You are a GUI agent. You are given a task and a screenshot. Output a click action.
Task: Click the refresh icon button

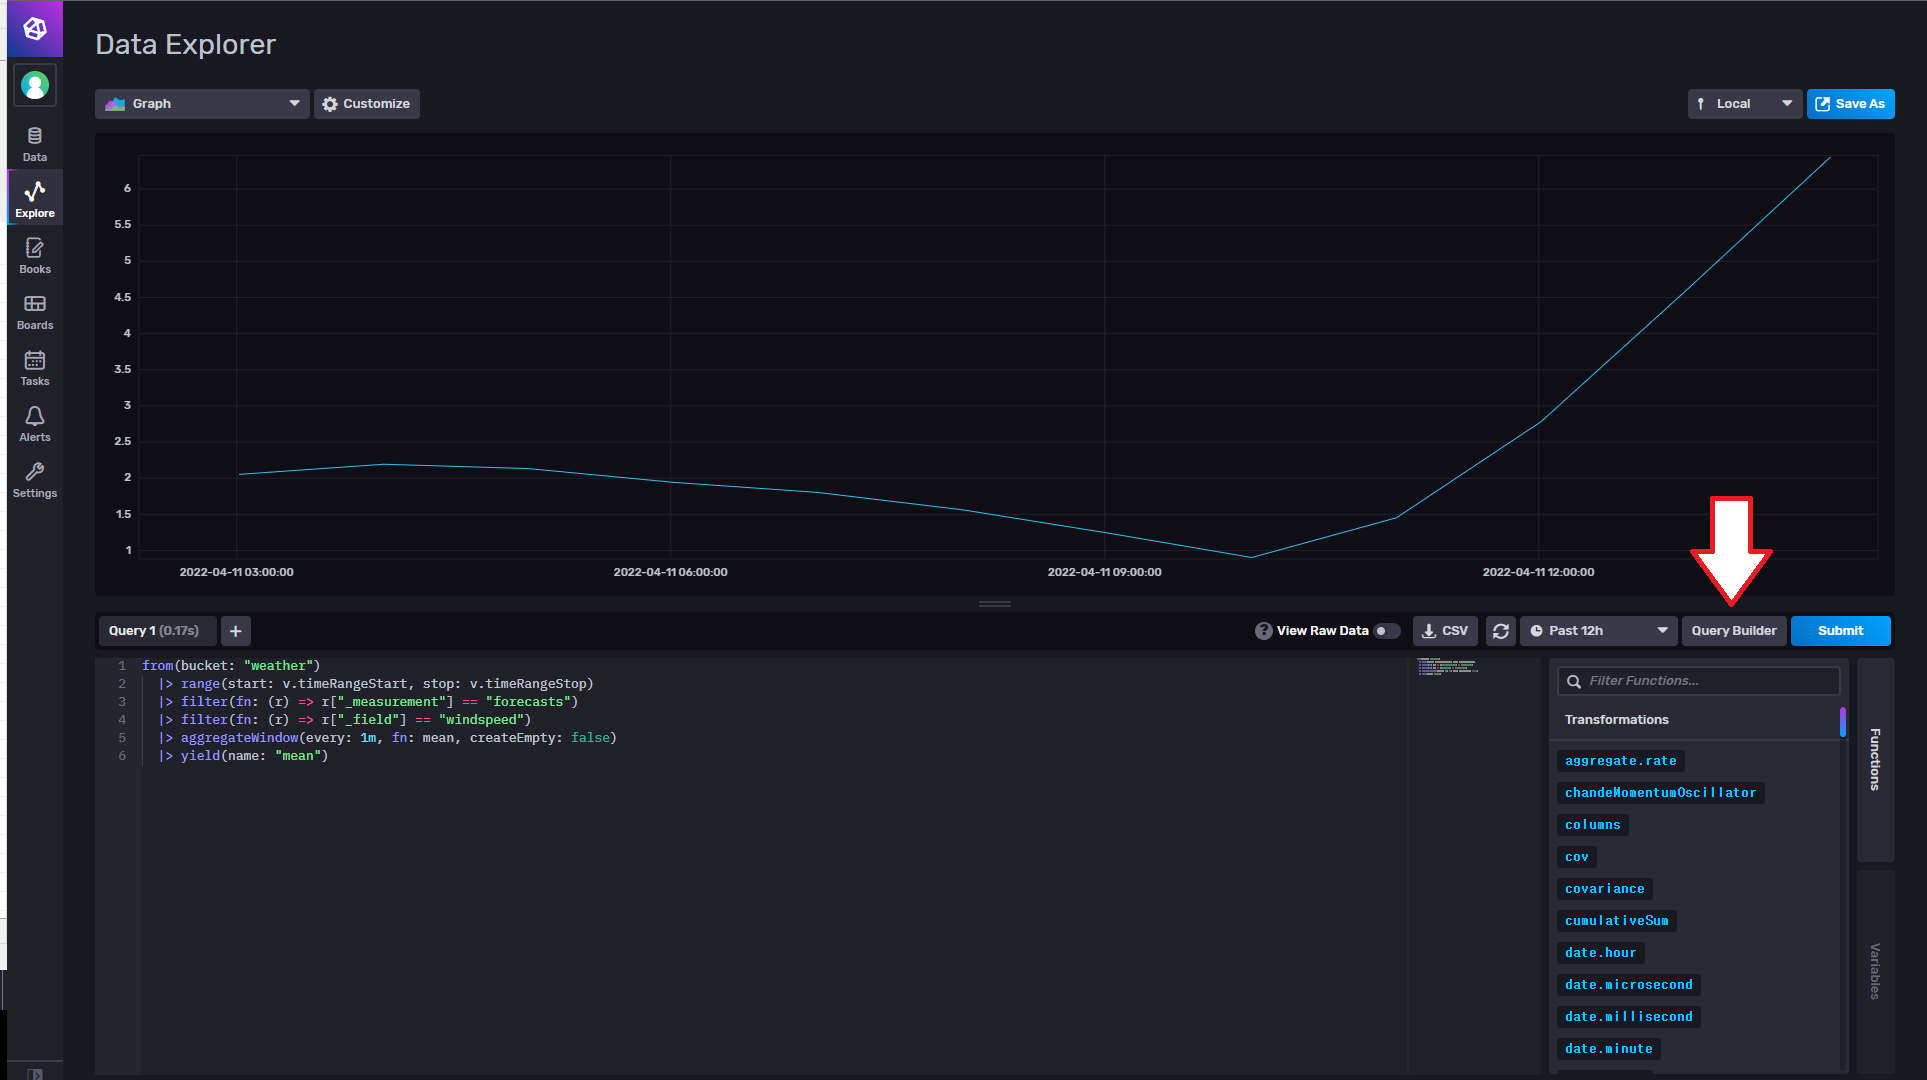coord(1501,631)
